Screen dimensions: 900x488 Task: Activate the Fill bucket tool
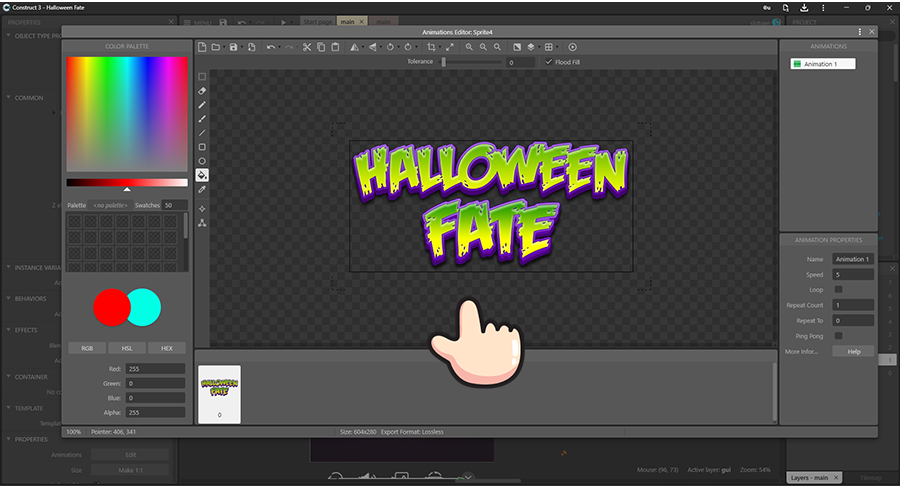202,175
